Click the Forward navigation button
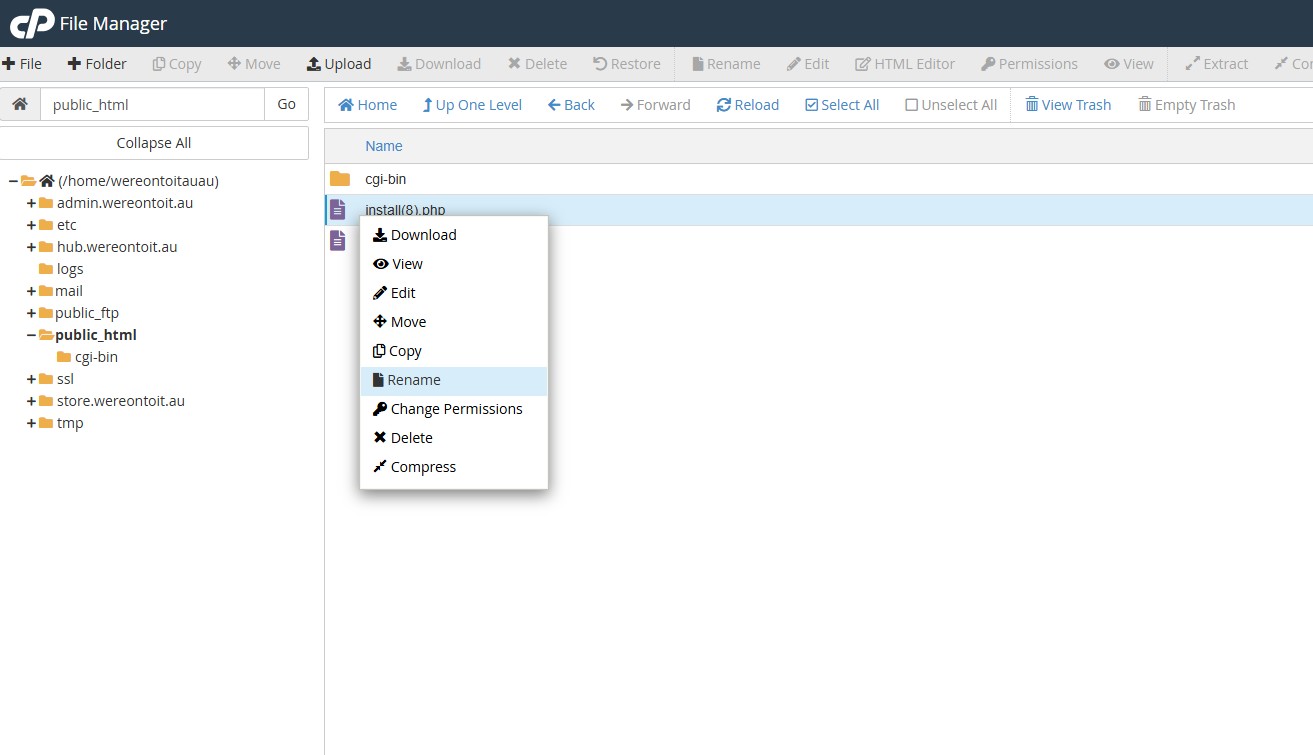Viewport: 1313px width, 755px height. click(655, 105)
